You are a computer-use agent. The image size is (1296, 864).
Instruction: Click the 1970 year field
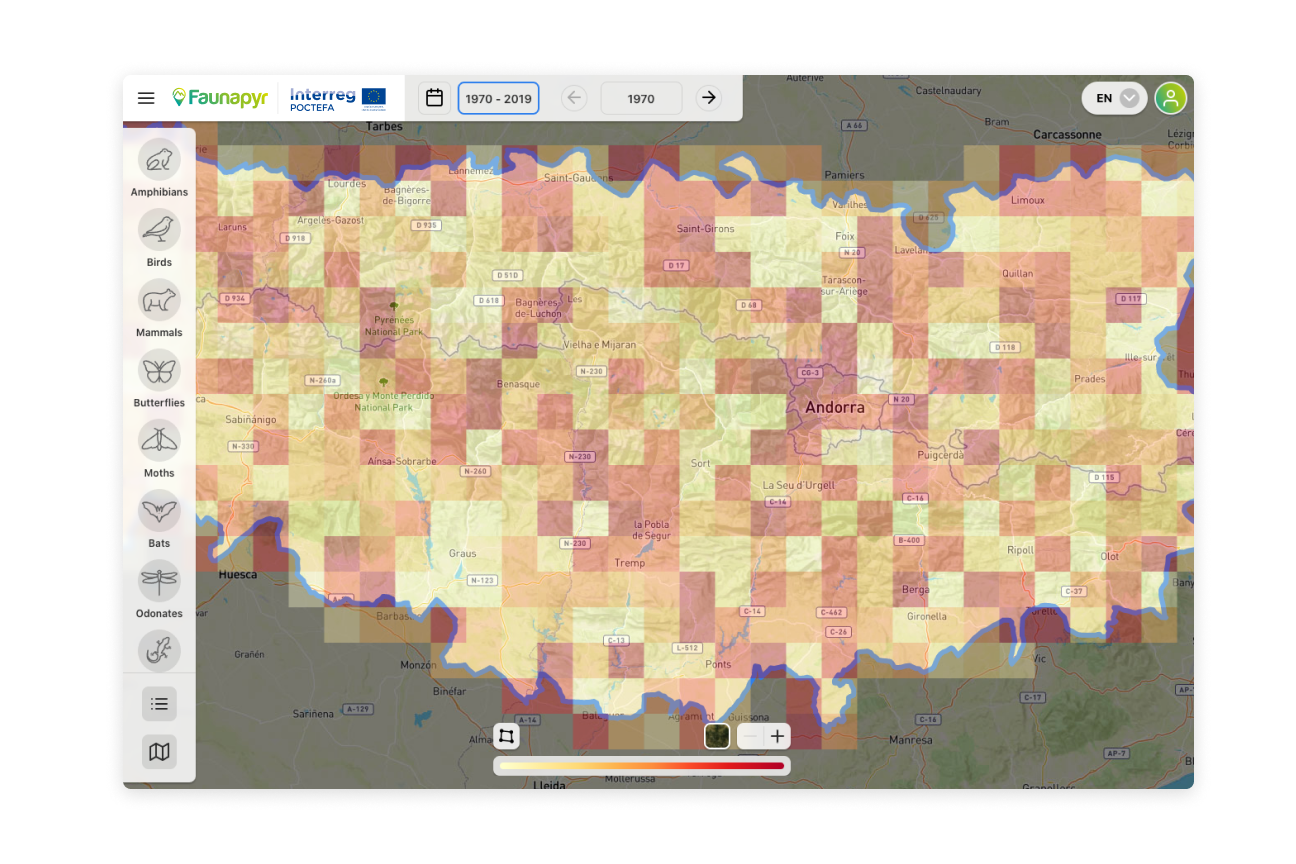(641, 98)
